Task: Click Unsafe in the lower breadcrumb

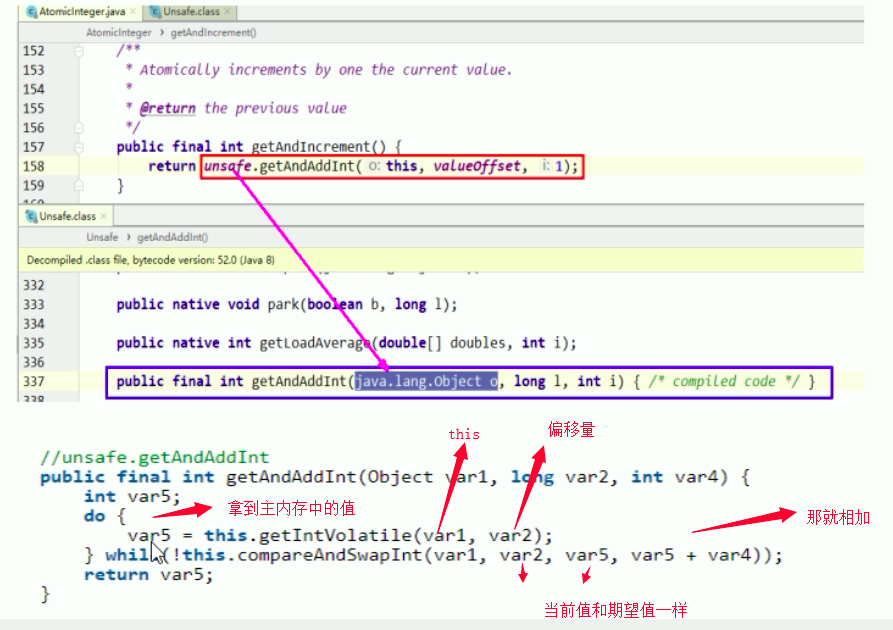Action: (x=102, y=237)
